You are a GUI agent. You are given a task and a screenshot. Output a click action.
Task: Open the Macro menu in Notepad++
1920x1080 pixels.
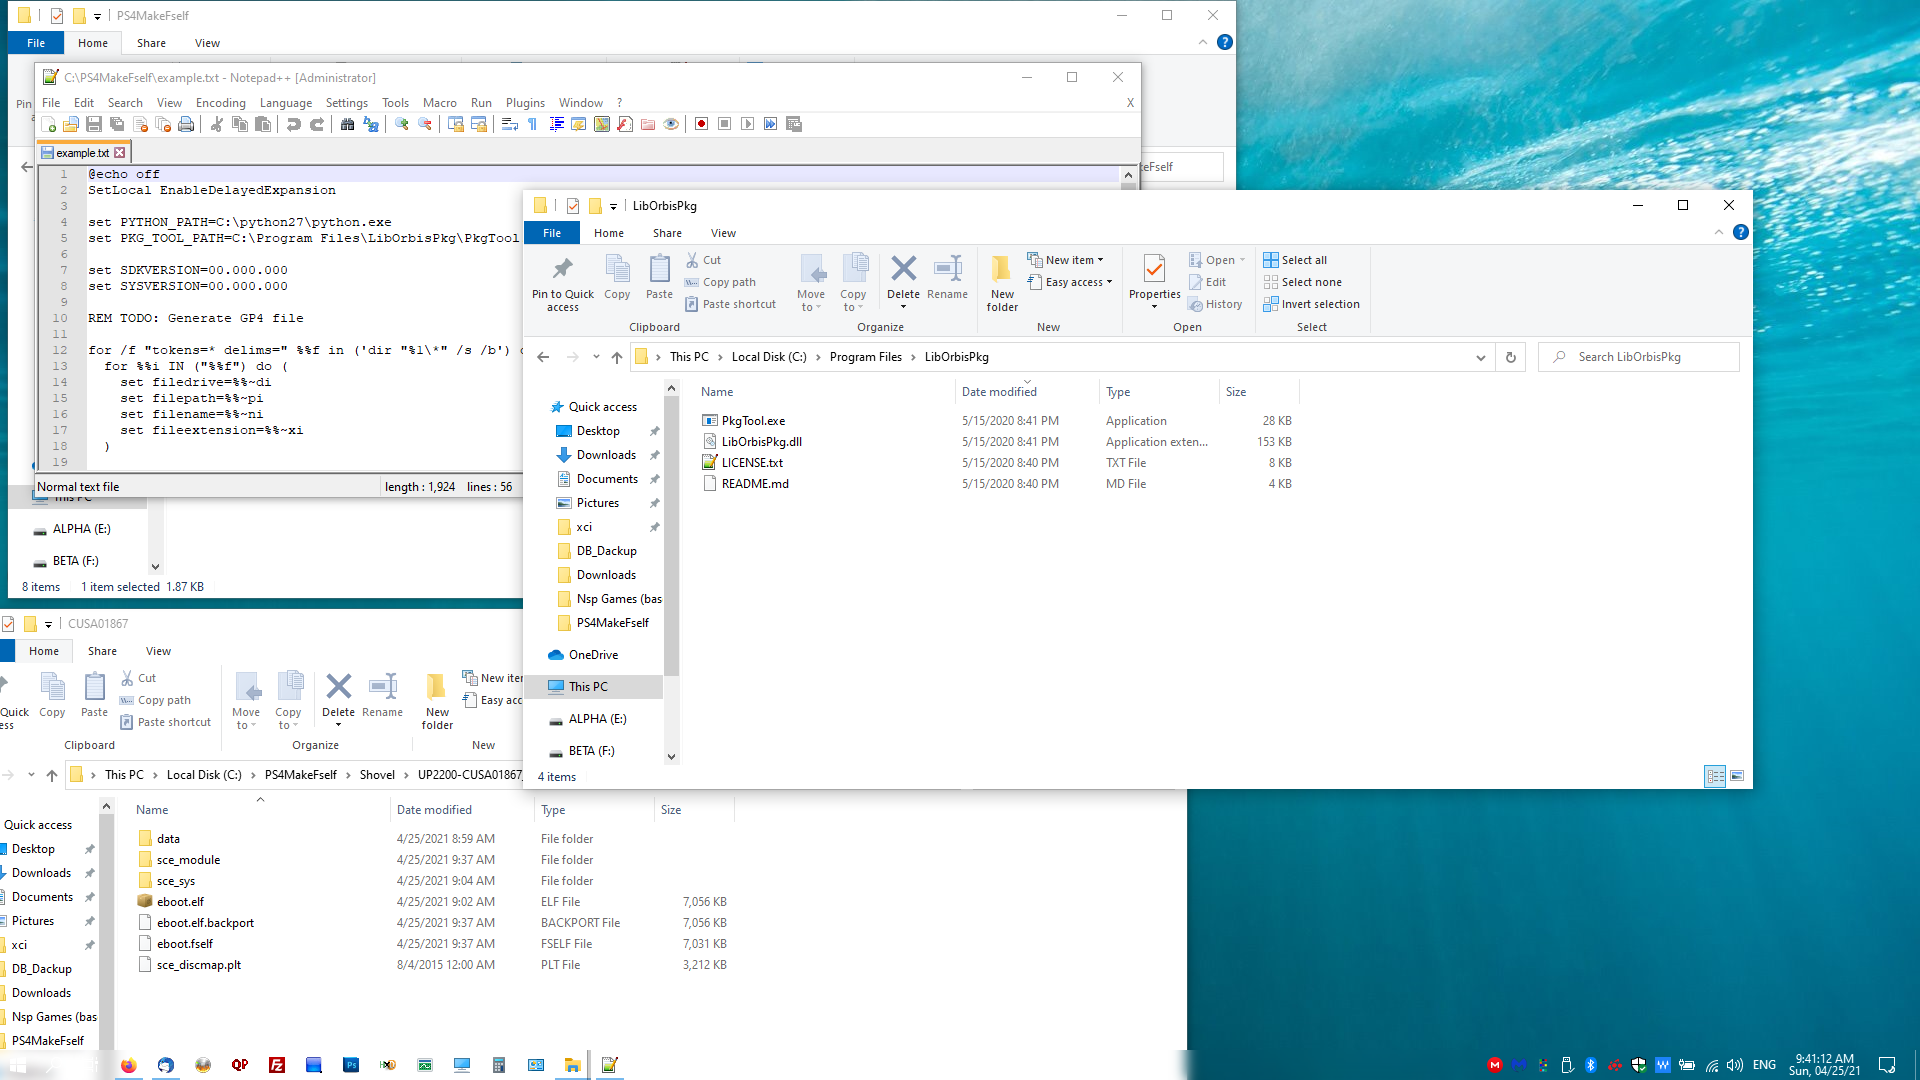[x=439, y=103]
